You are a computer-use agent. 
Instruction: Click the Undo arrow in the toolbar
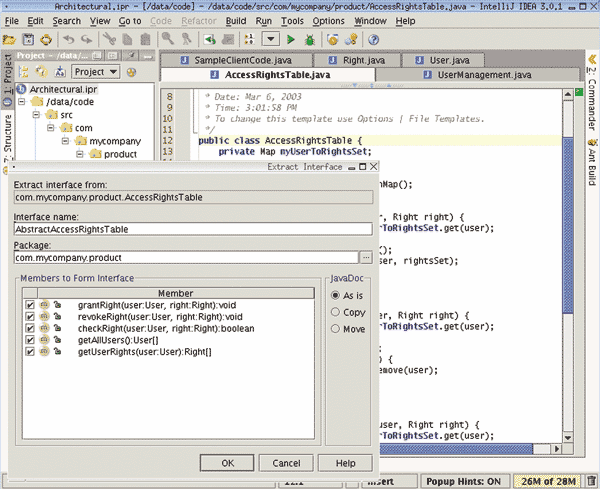pyautogui.click(x=67, y=40)
